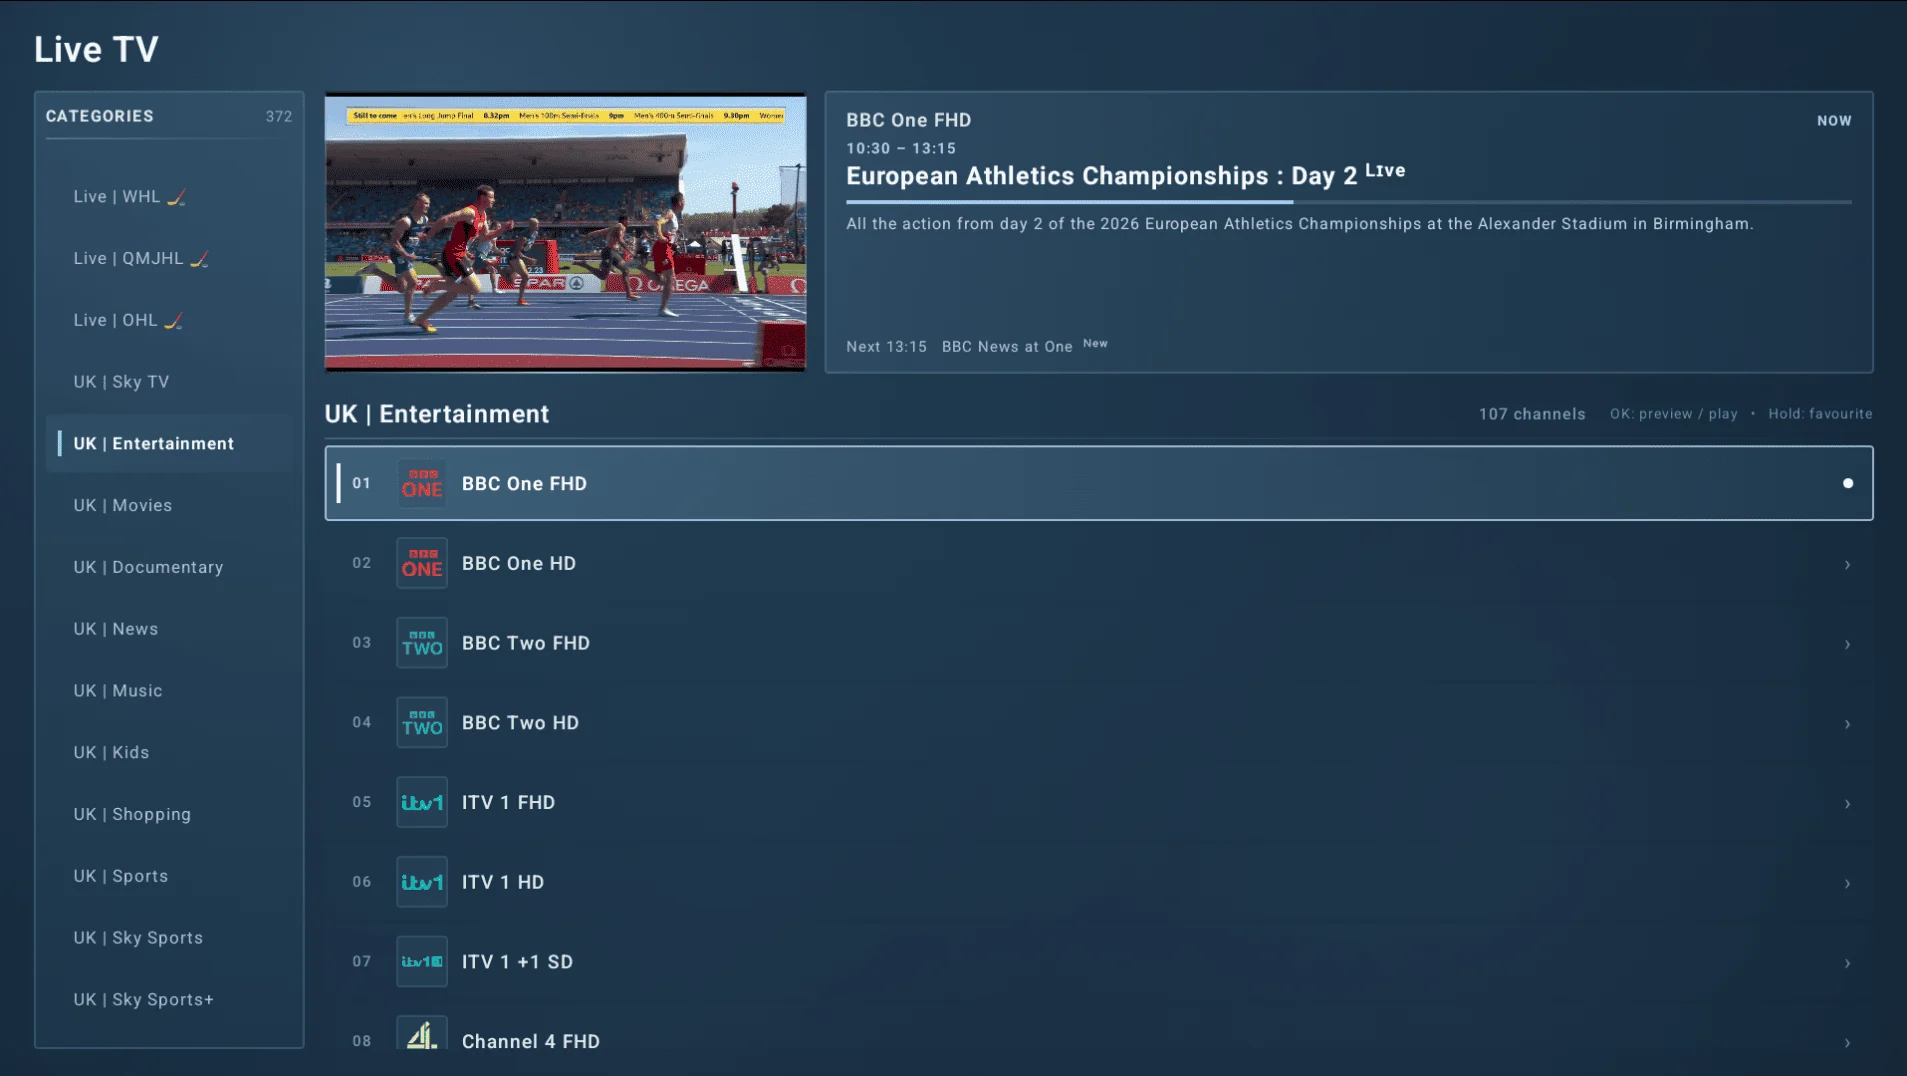The width and height of the screenshot is (1907, 1076).
Task: Click the programme description about Alexander Stadium
Action: tap(1299, 224)
